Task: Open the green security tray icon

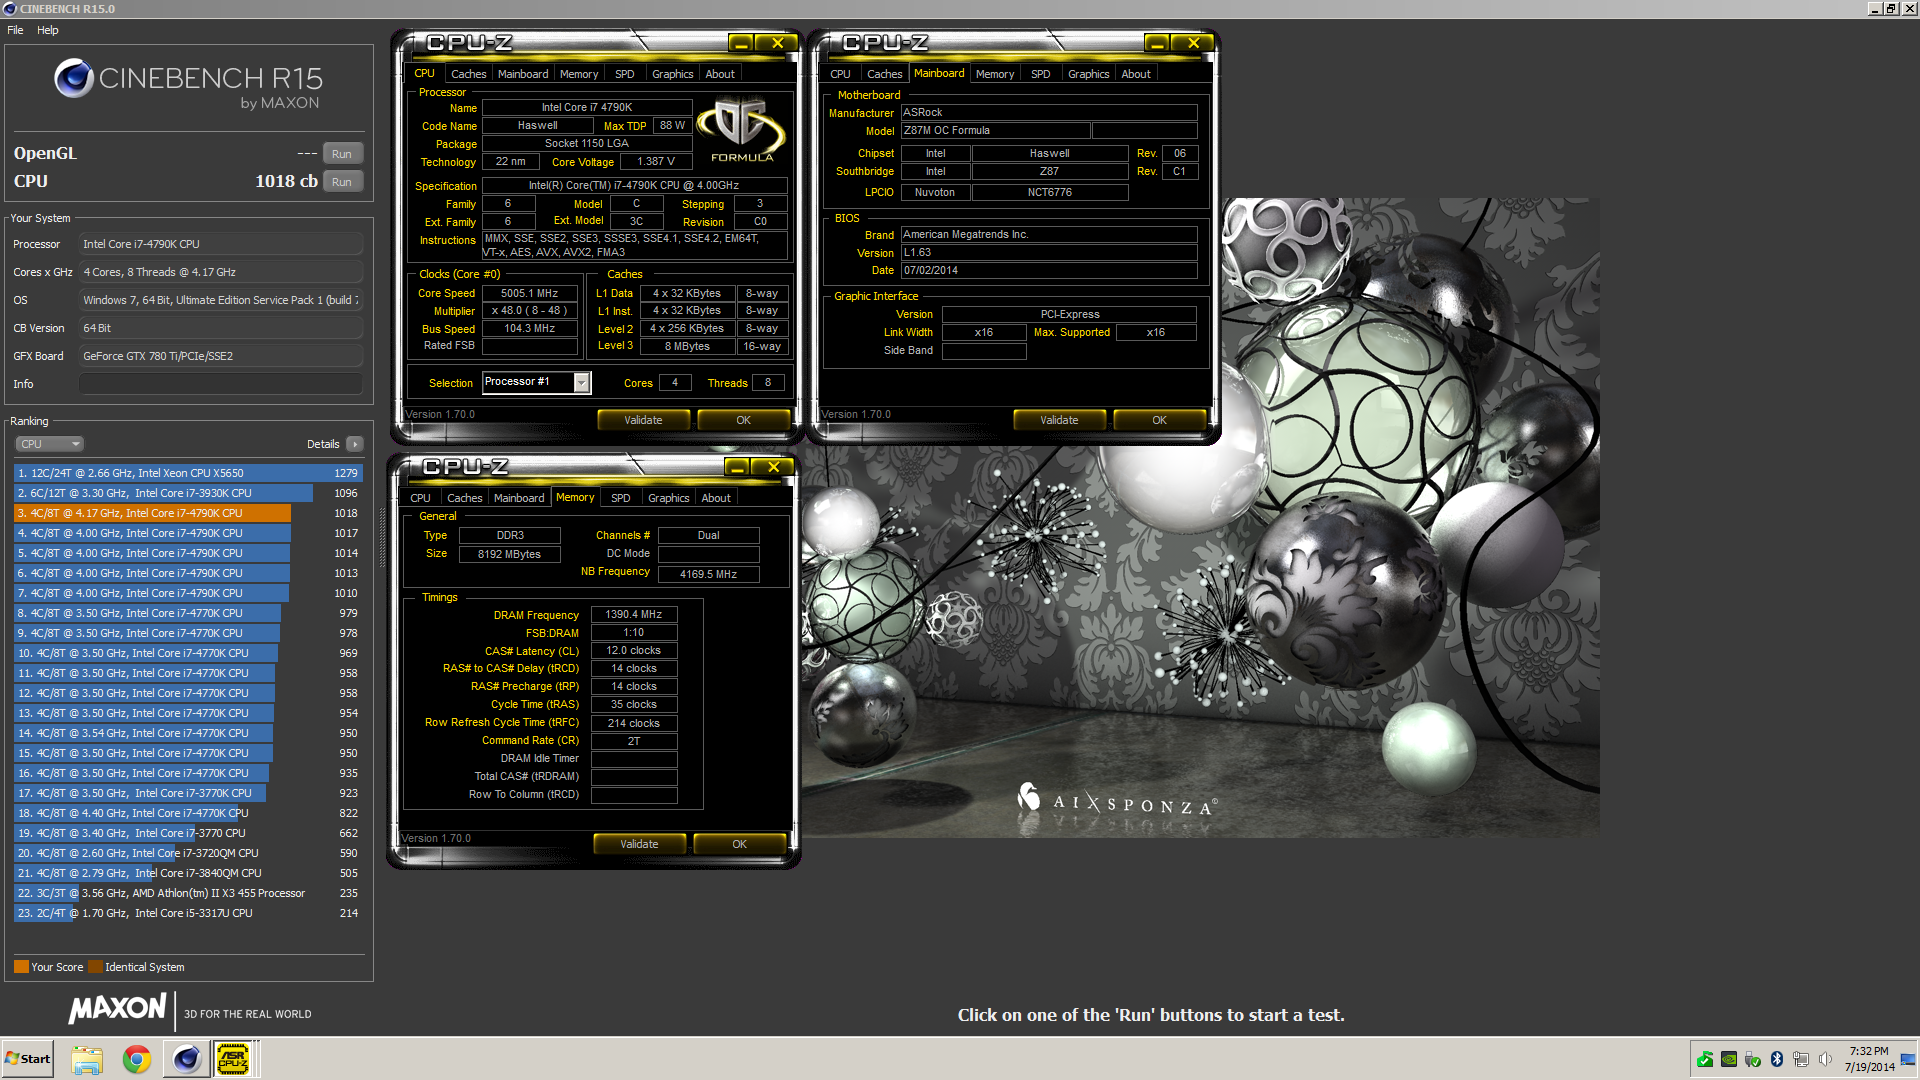Action: click(x=1705, y=1059)
